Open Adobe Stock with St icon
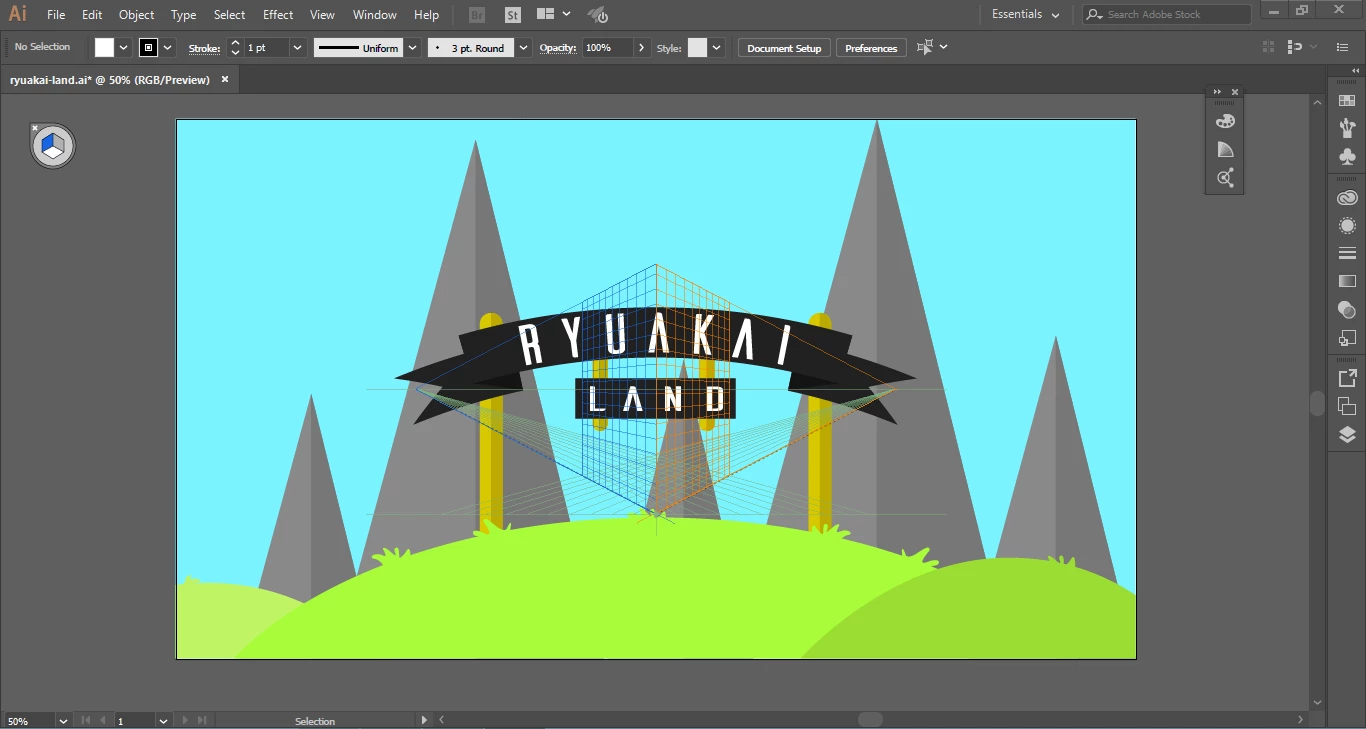Screen dimensions: 1366x729 pos(513,15)
